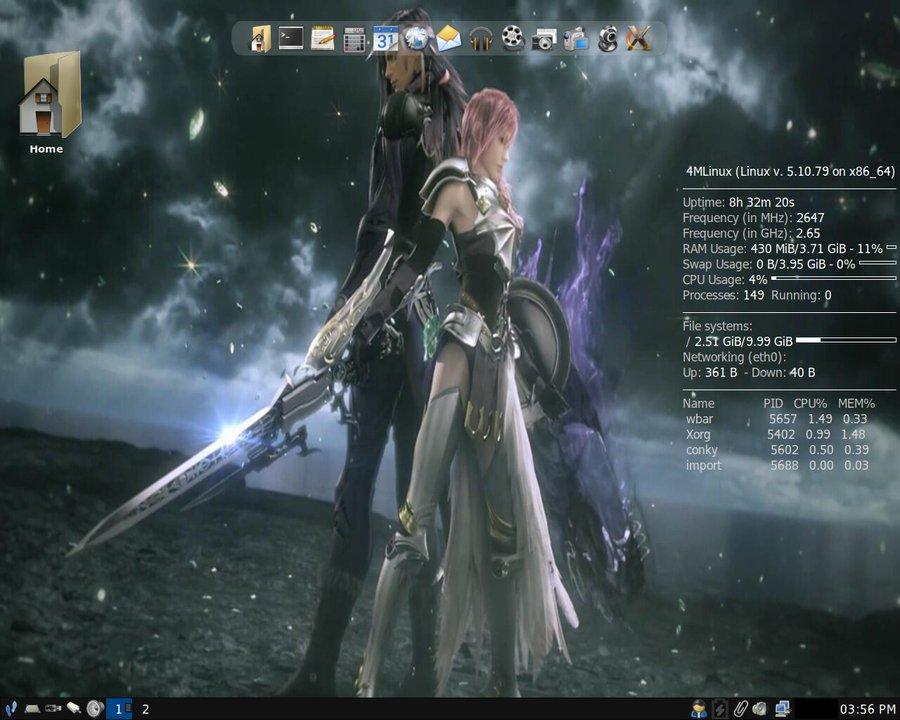Viewport: 900px width, 720px height.
Task: Click the Up: 361 B network value
Action: click(709, 373)
